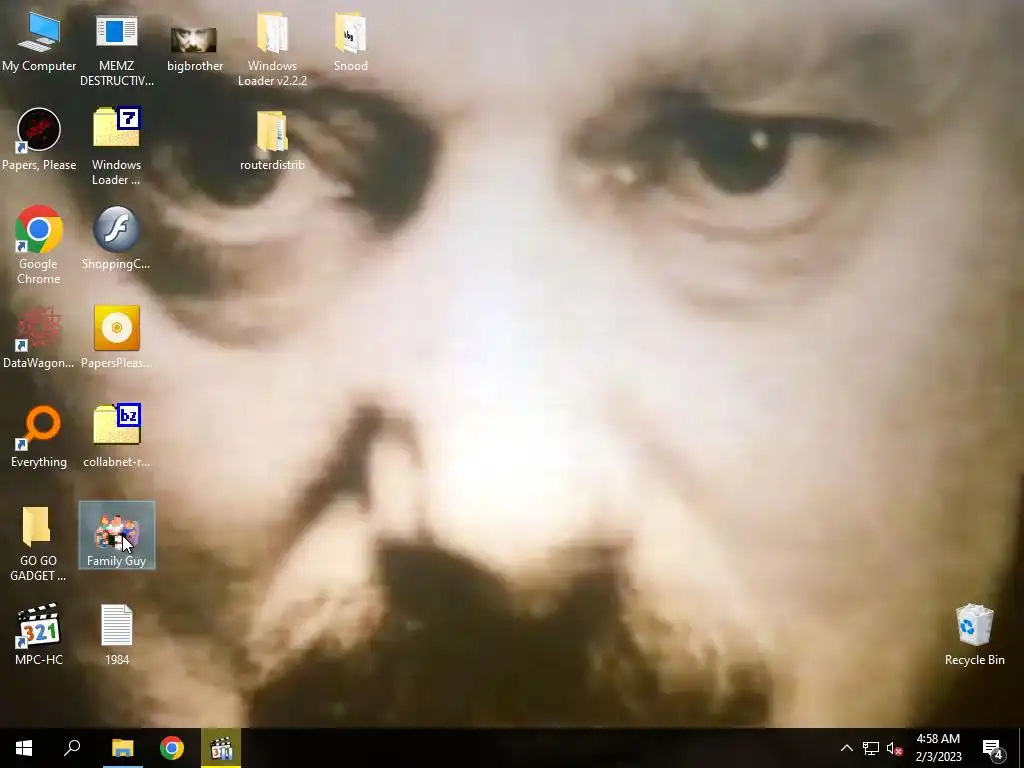The image size is (1024, 768).
Task: Open the muted volume tray icon
Action: tap(895, 748)
